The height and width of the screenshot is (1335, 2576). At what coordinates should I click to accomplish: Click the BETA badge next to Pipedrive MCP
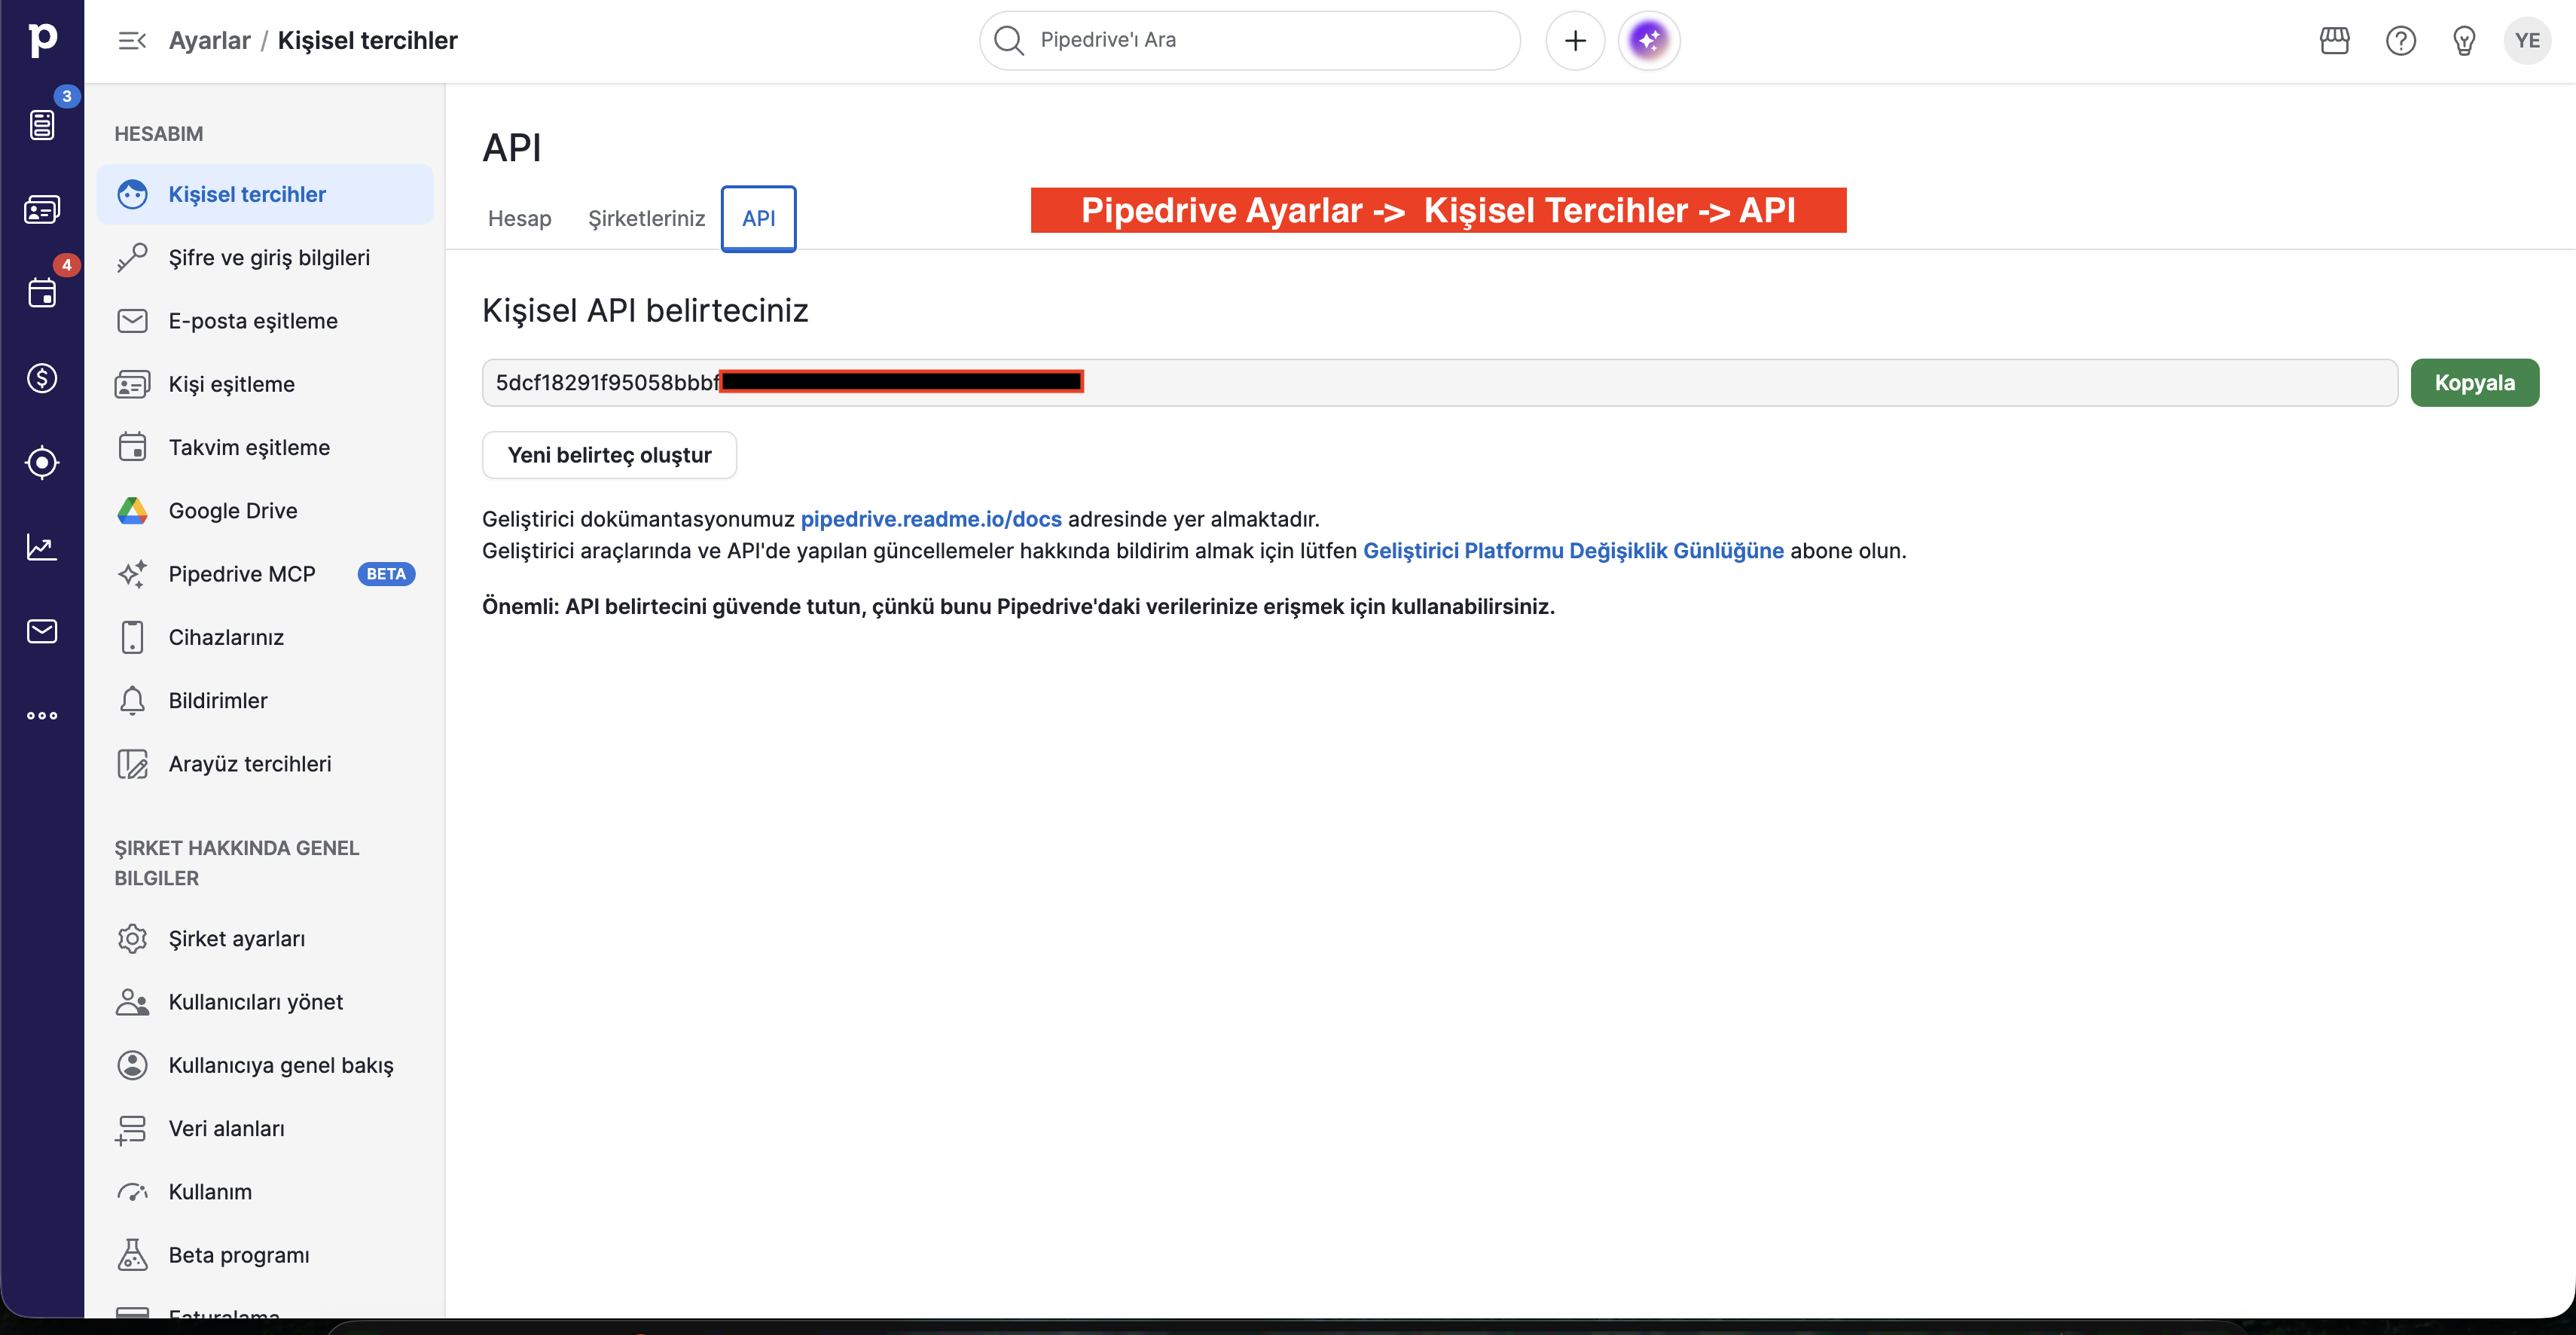coord(386,574)
